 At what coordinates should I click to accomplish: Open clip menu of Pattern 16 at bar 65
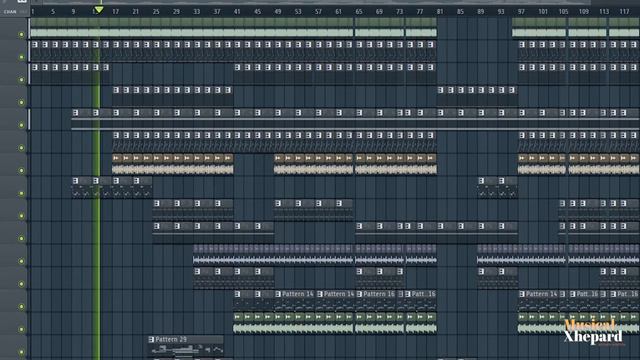coord(360,294)
